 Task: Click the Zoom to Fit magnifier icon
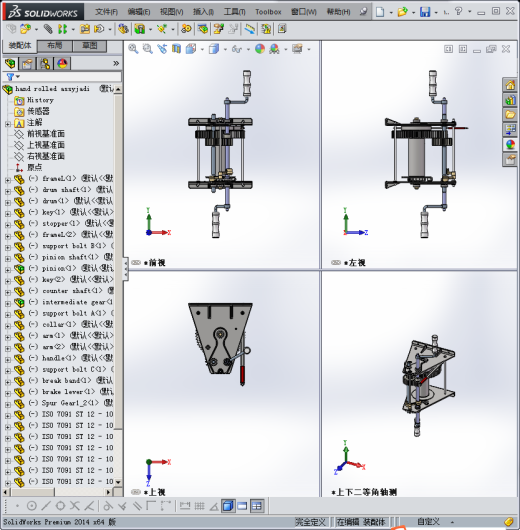pos(133,49)
